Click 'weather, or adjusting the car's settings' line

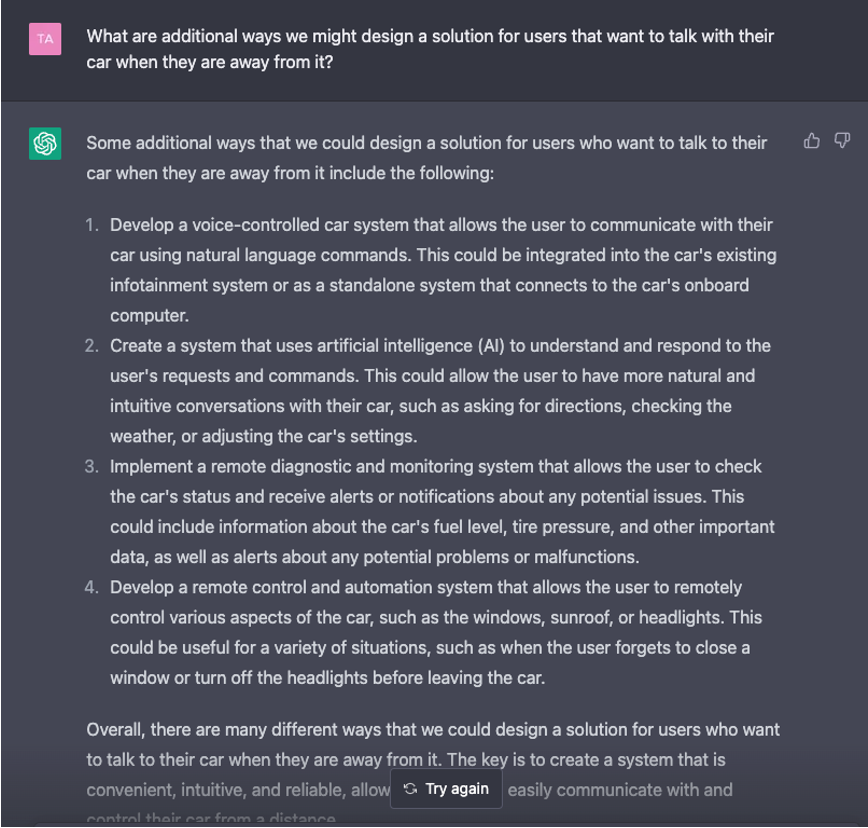pos(264,436)
